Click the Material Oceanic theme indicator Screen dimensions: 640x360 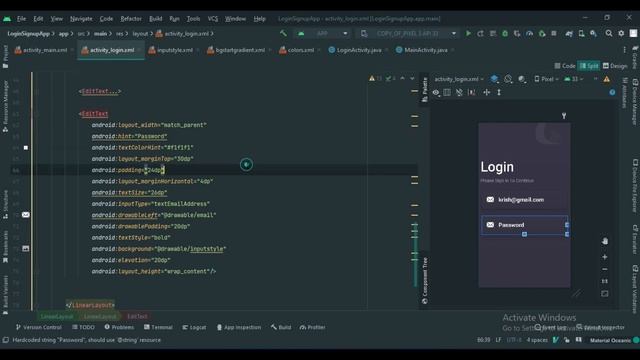click(610, 340)
